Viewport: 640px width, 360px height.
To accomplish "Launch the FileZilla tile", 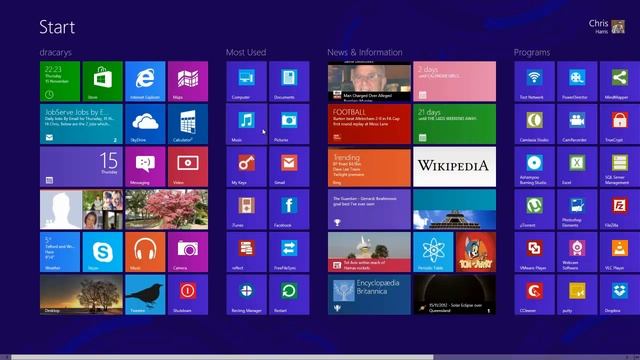I will click(x=620, y=209).
